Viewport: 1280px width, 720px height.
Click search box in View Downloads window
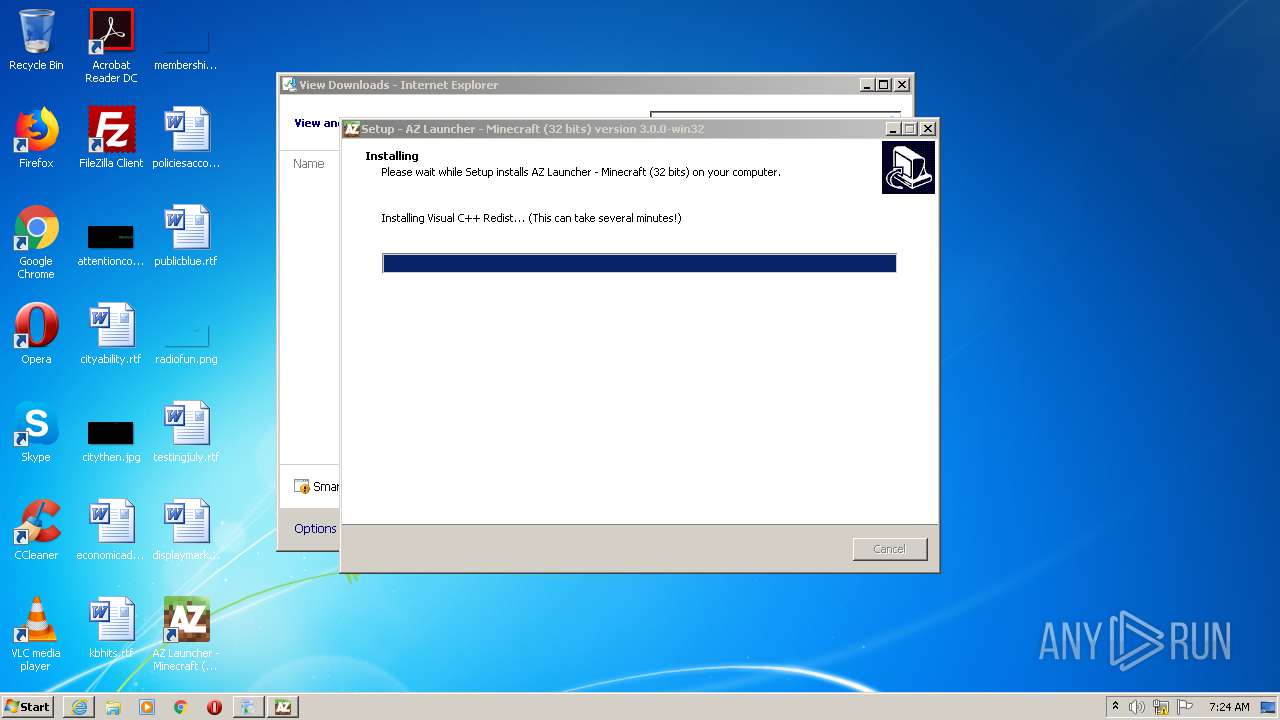pyautogui.click(x=775, y=115)
